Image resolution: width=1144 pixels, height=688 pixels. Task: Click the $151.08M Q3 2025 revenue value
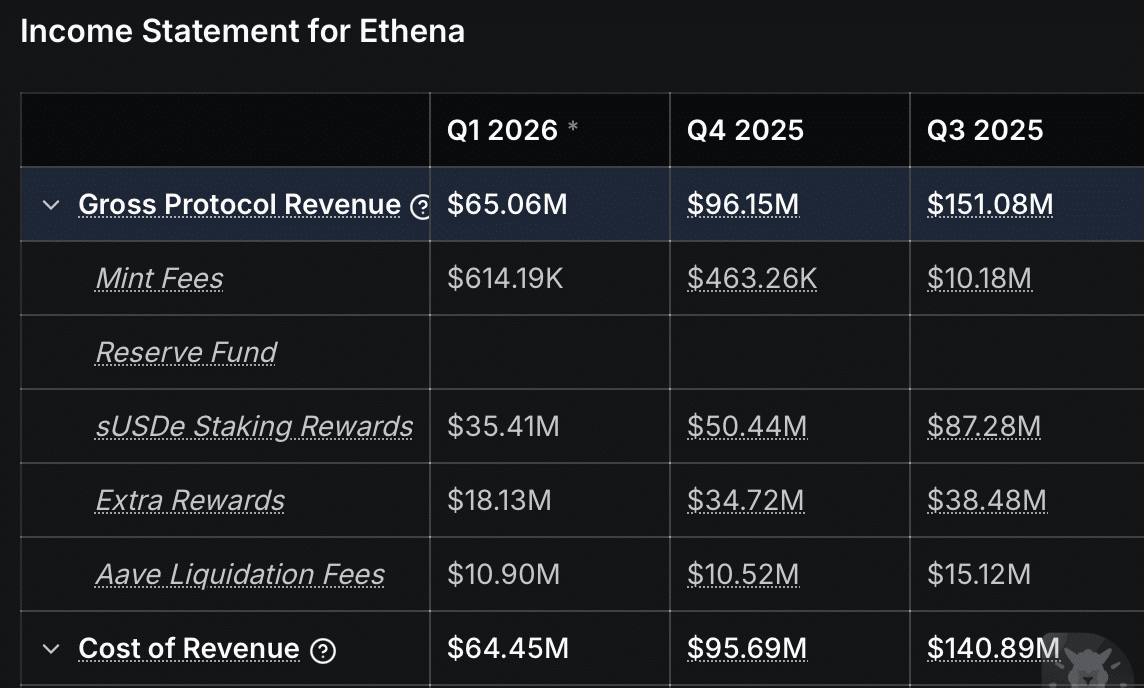pos(989,204)
